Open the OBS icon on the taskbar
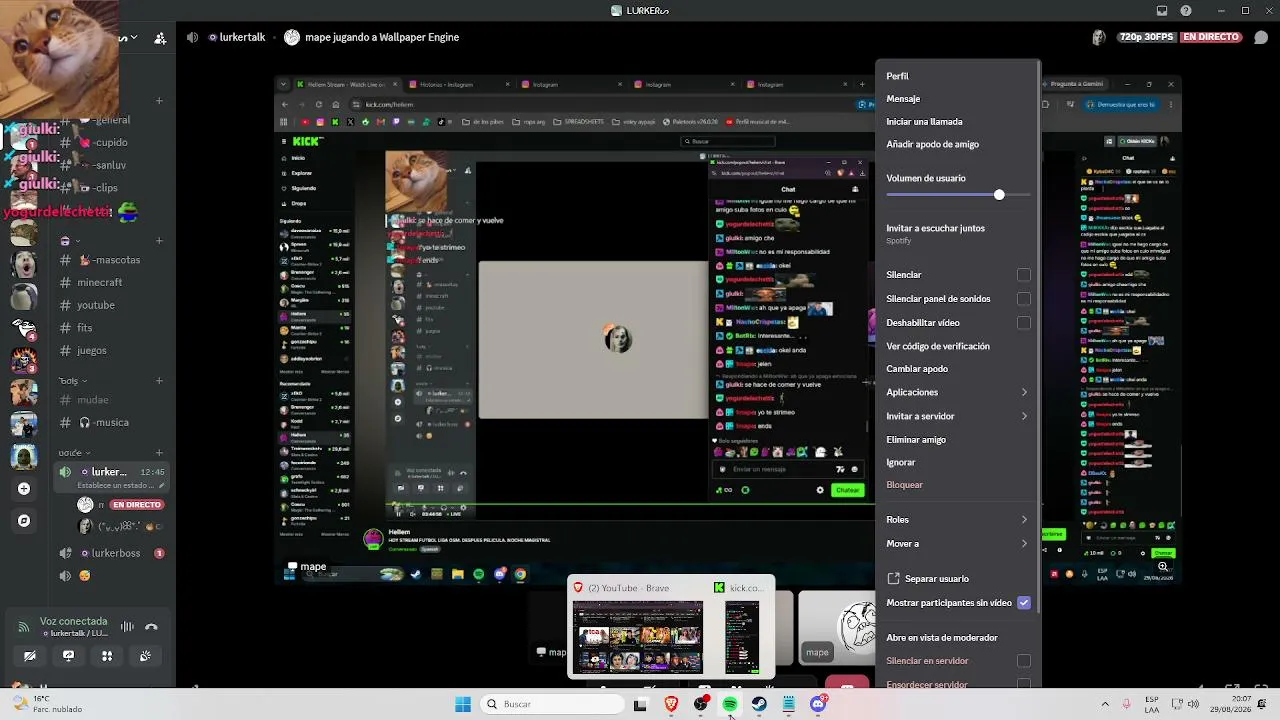This screenshot has height=720, width=1280. (x=701, y=704)
